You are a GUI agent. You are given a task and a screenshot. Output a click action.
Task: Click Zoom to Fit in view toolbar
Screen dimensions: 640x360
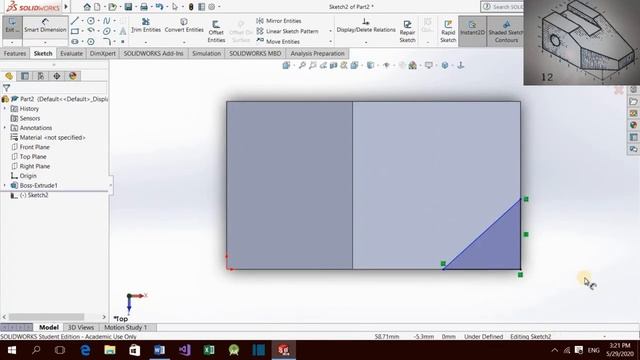click(x=302, y=65)
